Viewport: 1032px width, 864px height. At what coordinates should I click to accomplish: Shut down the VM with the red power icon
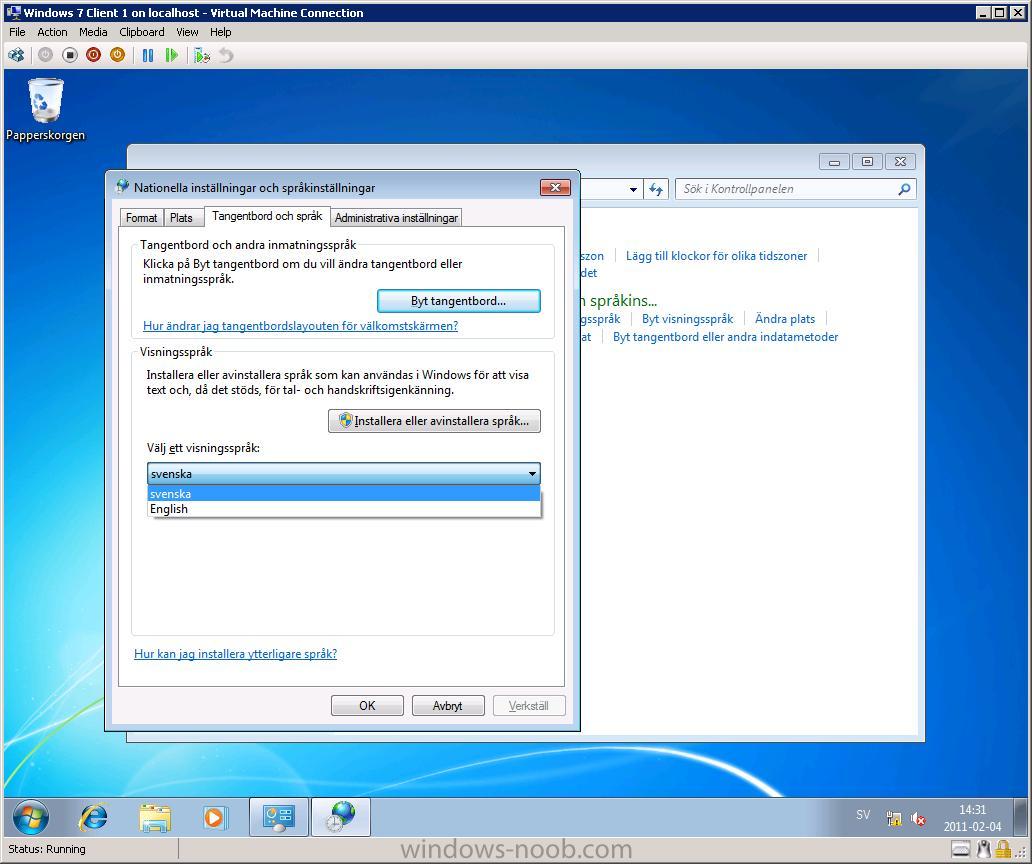point(93,55)
